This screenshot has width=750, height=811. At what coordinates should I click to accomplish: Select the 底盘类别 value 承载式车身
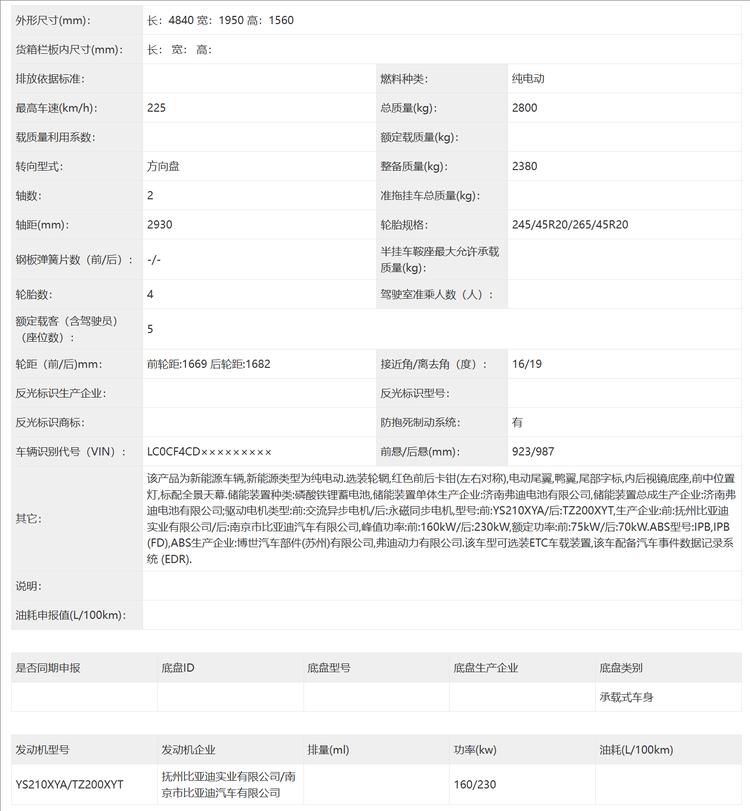pos(626,697)
